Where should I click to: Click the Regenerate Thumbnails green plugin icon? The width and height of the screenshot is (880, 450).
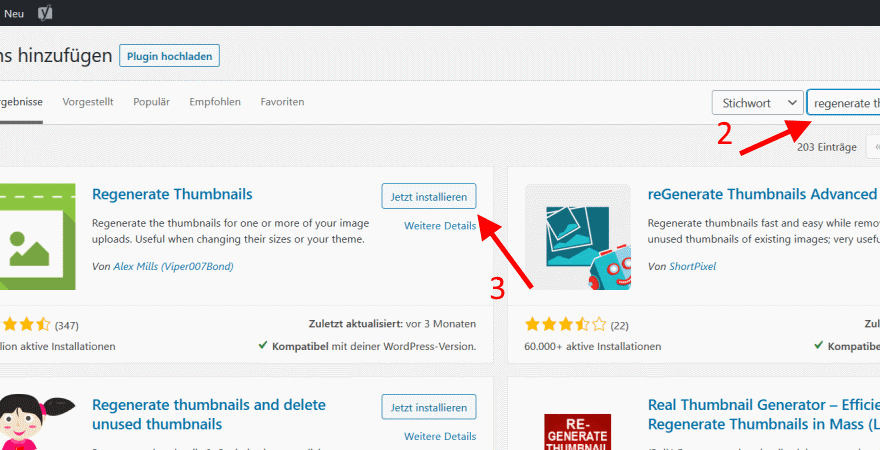coord(38,236)
